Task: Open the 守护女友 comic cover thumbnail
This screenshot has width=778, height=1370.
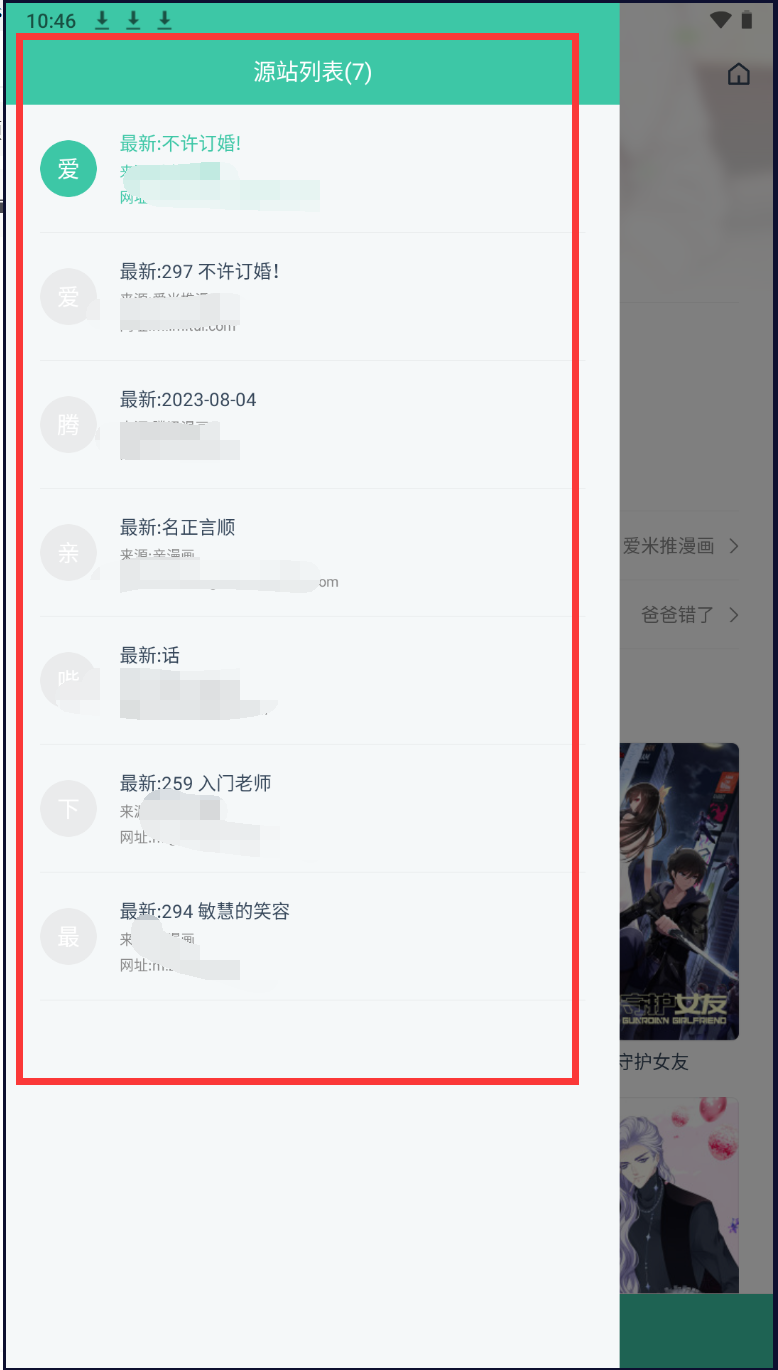Action: pos(679,891)
